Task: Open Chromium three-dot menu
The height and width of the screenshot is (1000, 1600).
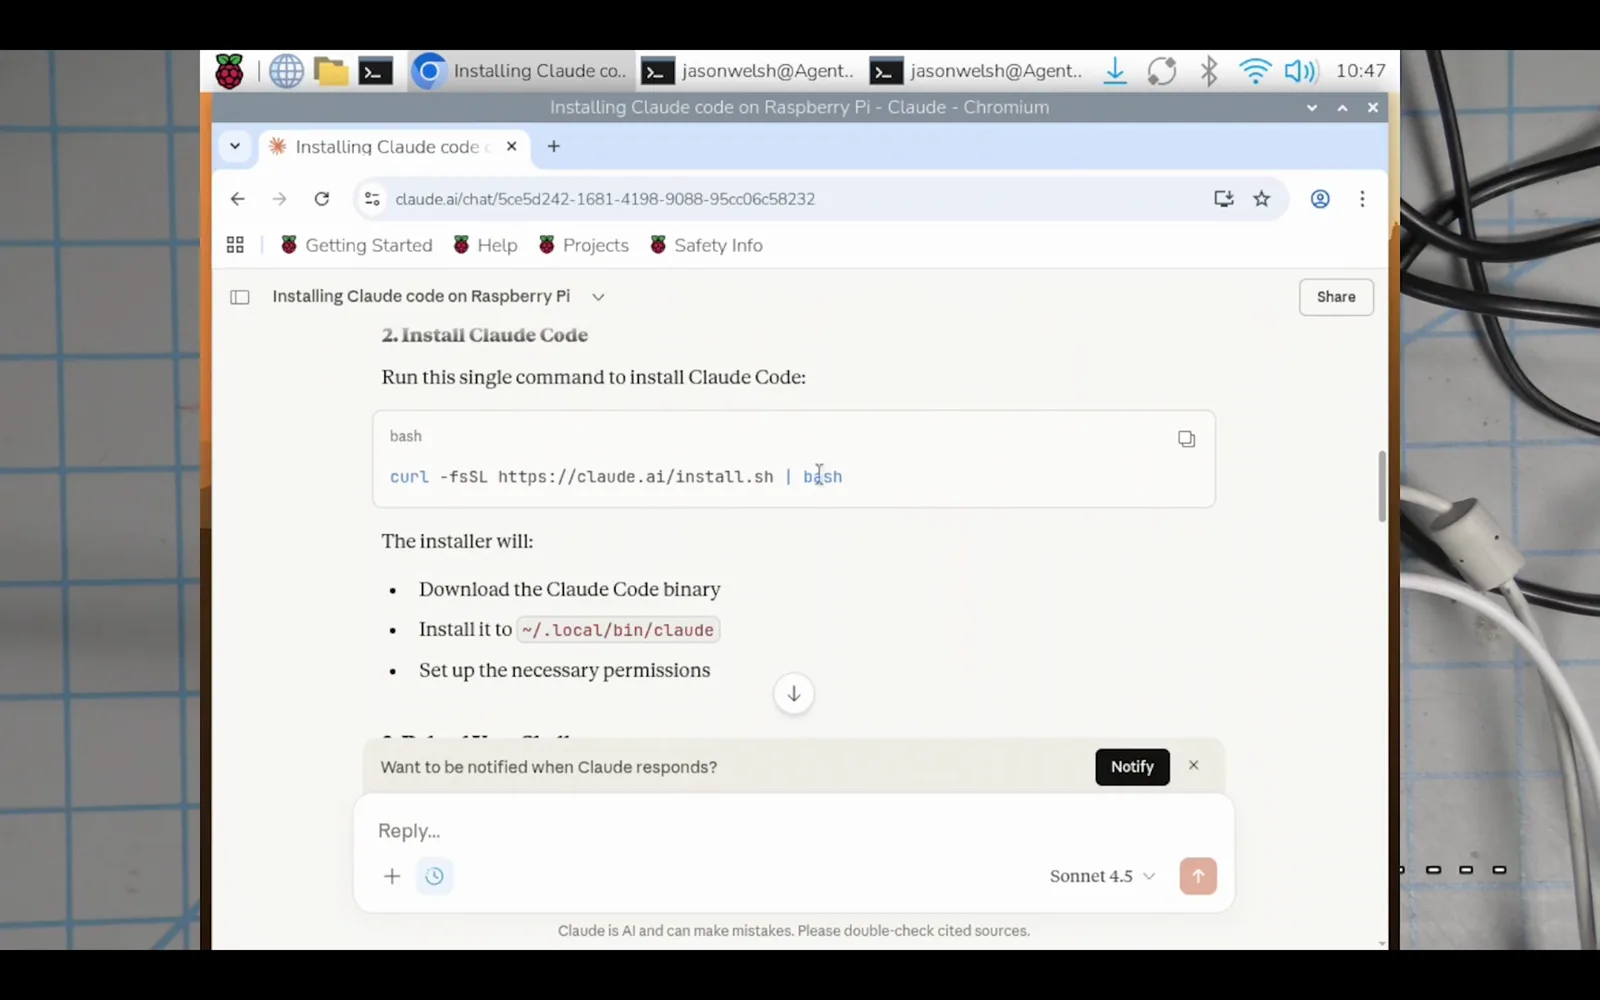Action: coord(1362,199)
